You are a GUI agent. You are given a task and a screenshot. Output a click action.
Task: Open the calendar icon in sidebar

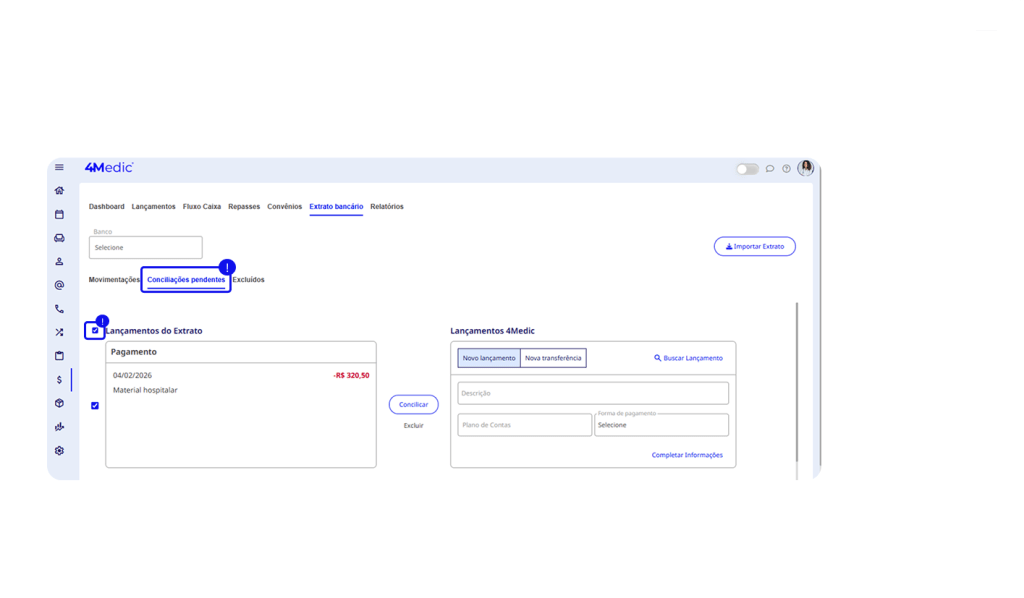(59, 214)
